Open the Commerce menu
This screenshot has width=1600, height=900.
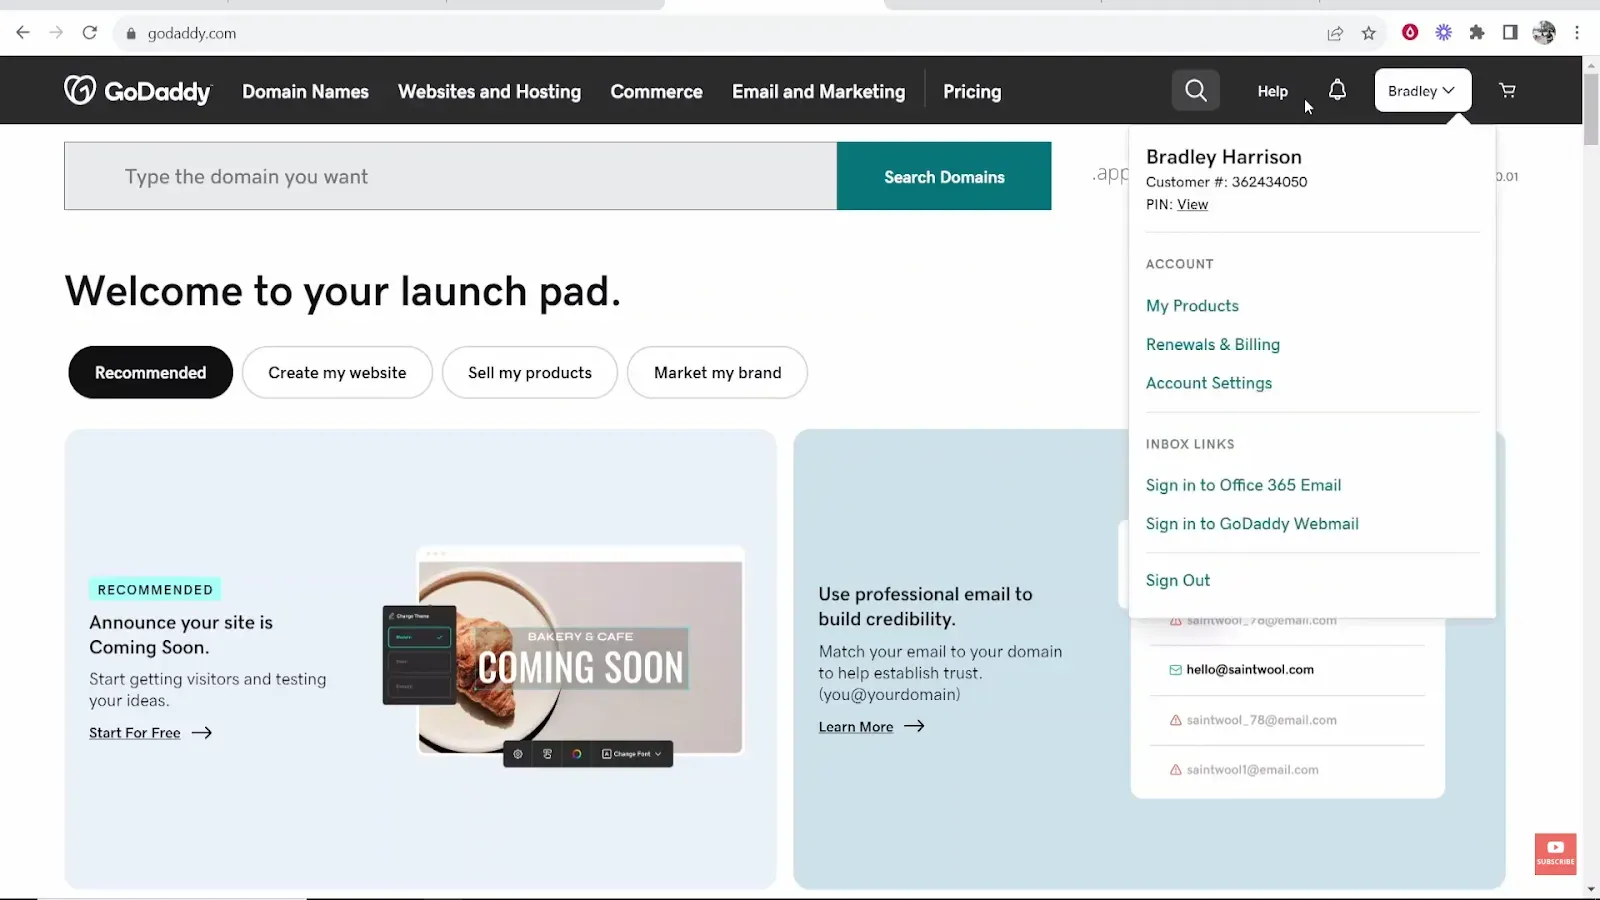[656, 91]
